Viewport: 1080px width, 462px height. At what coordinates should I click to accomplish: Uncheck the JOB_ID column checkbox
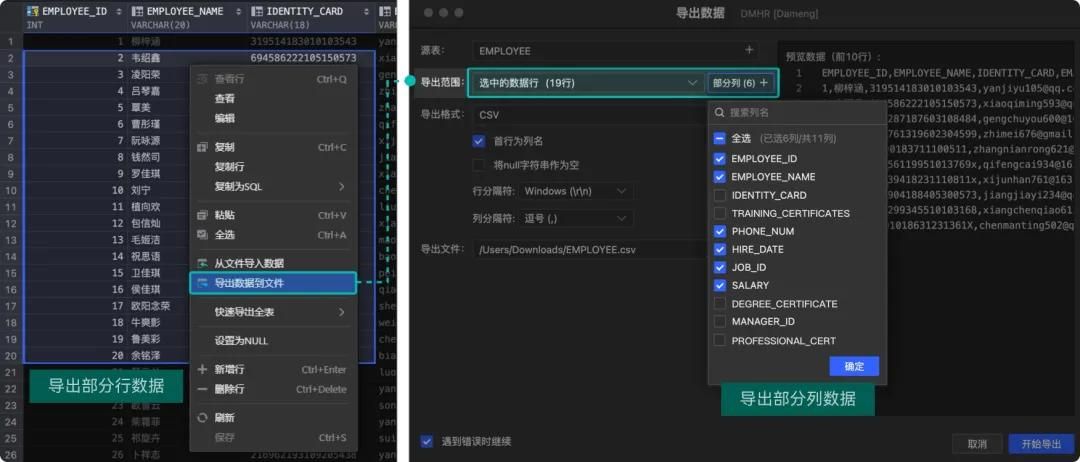click(x=719, y=267)
